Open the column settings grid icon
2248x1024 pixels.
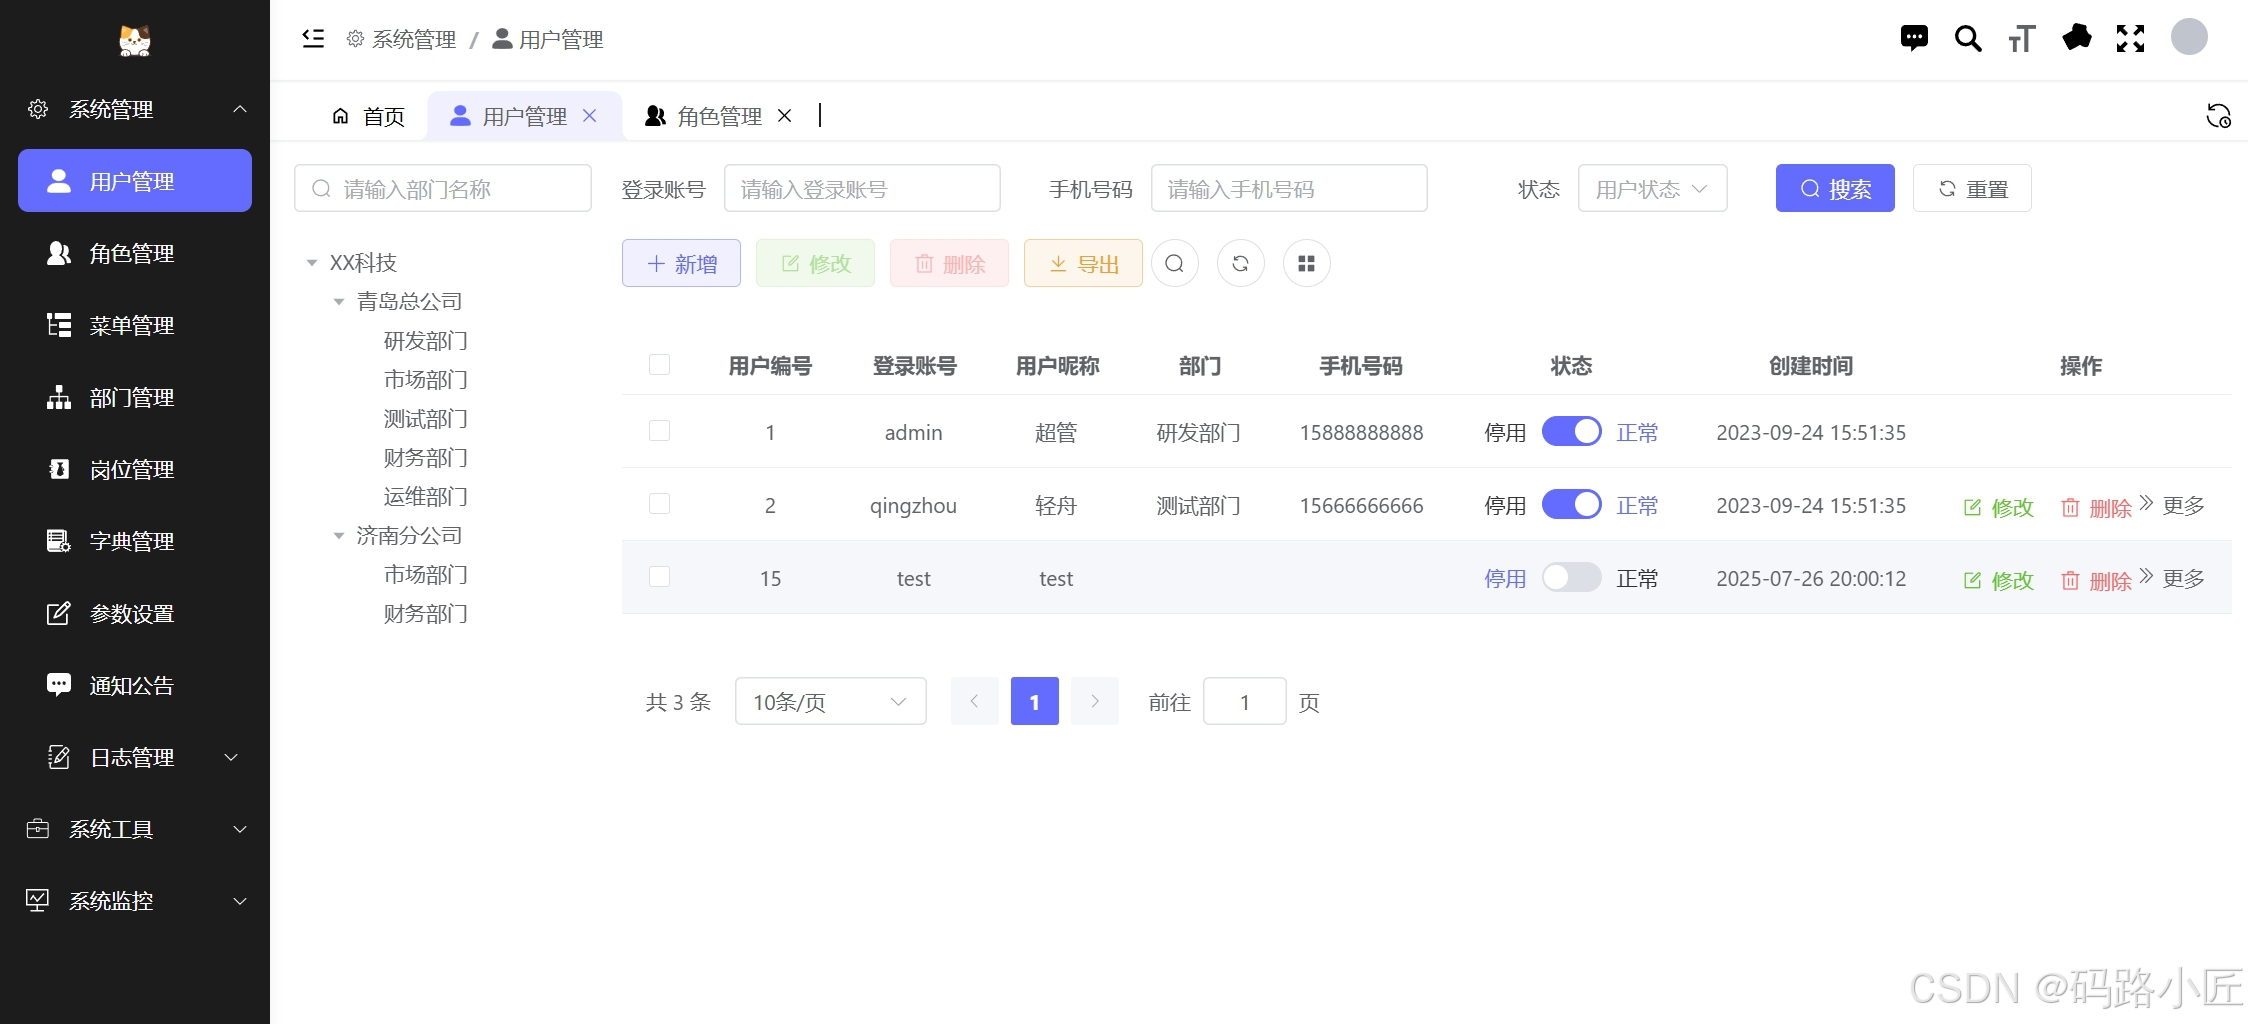[x=1306, y=263]
